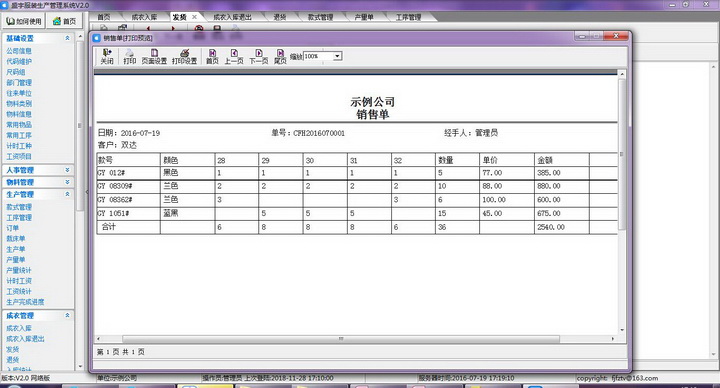Screen dimensions: 720x388
Task: Open 页面设置 page setup from preview toolbar
Action: point(154,56)
